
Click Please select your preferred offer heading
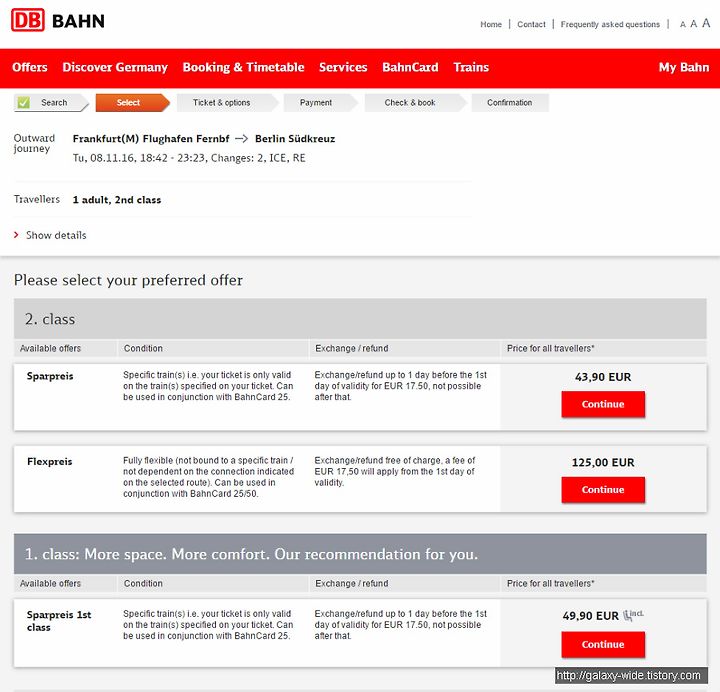[129, 281]
